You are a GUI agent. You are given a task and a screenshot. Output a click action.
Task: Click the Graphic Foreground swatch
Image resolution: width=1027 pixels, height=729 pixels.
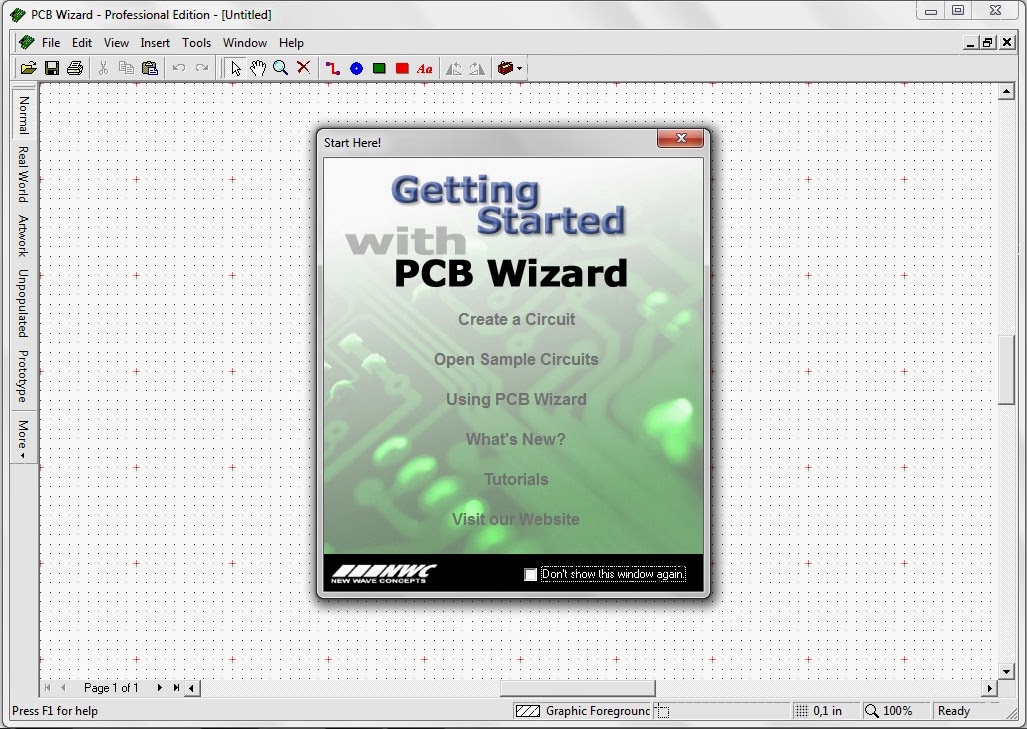(527, 710)
